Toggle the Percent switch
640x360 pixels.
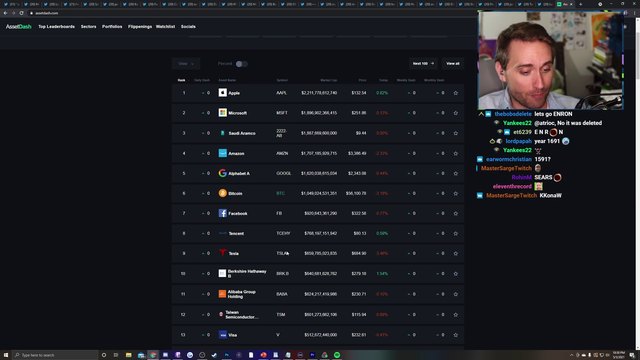tap(242, 64)
